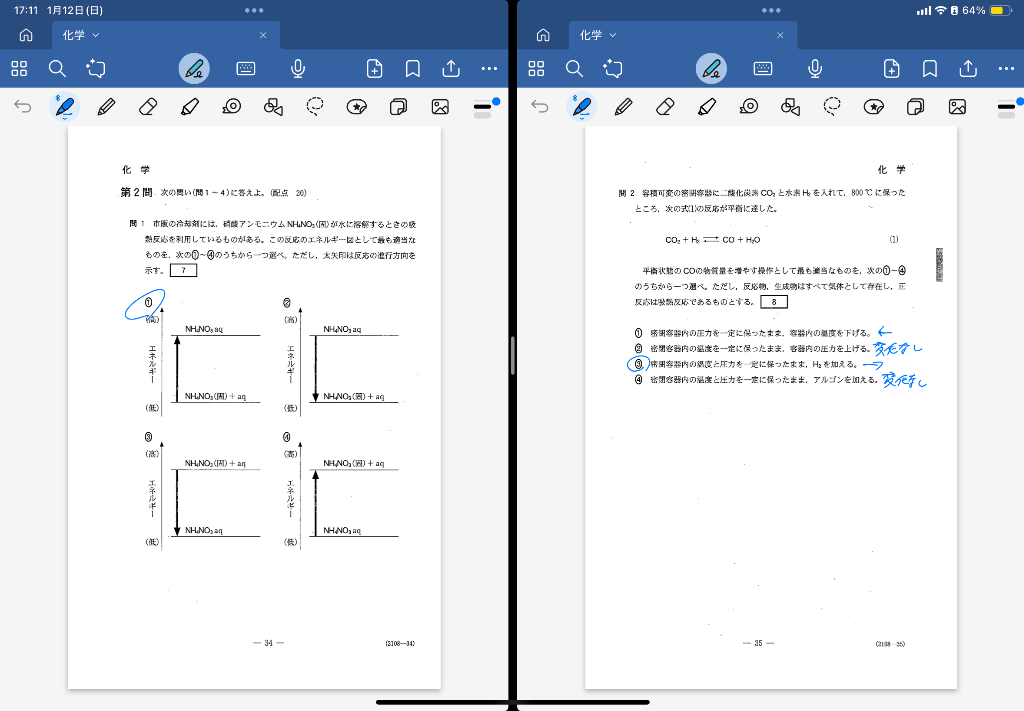Toggle the pen writing mode in left pane

point(194,68)
